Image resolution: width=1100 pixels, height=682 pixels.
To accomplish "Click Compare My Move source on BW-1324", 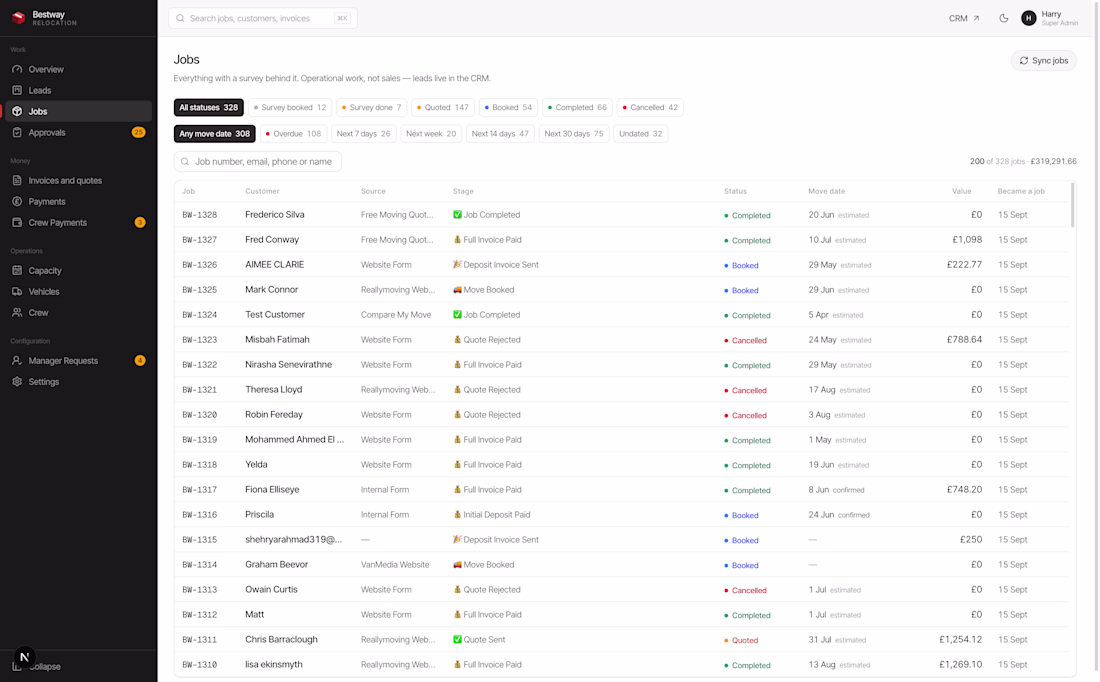I will click(x=396, y=315).
